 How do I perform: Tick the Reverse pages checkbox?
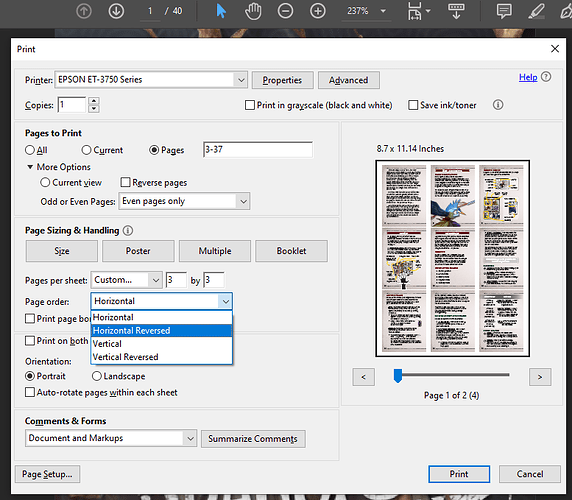[125, 182]
